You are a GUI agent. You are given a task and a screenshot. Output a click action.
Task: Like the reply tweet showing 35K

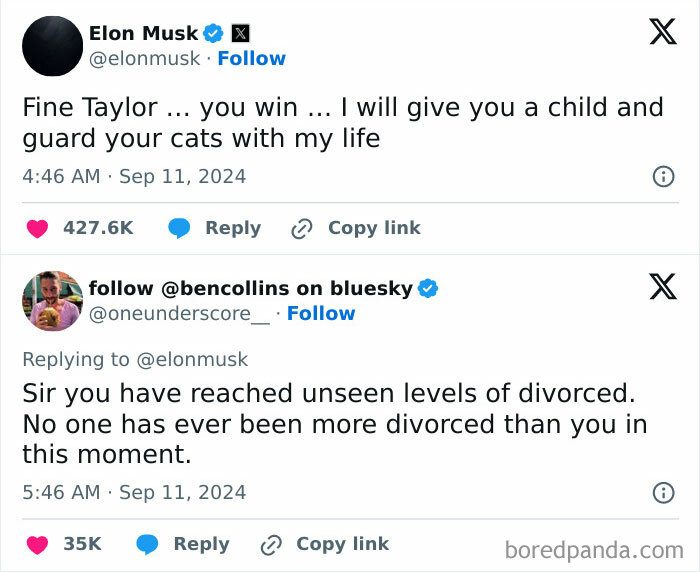(37, 545)
